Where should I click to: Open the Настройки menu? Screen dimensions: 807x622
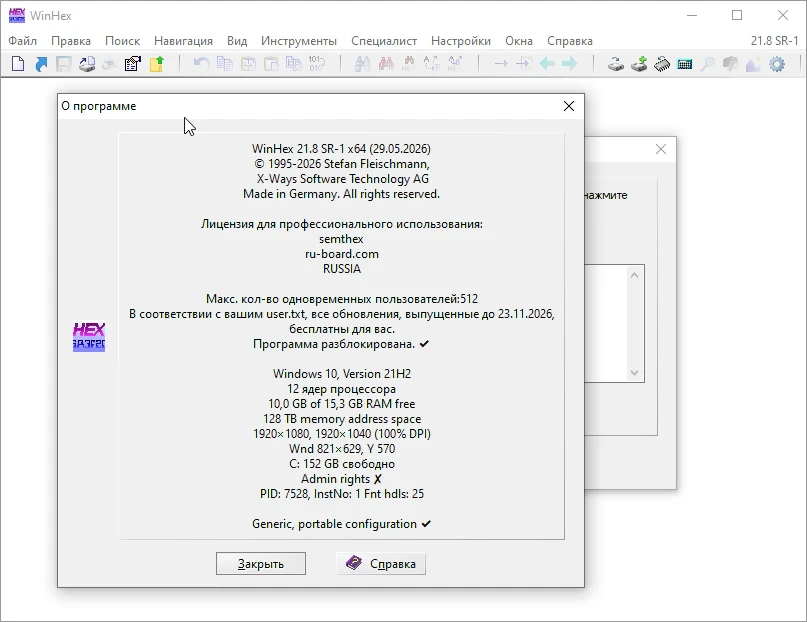pos(461,41)
